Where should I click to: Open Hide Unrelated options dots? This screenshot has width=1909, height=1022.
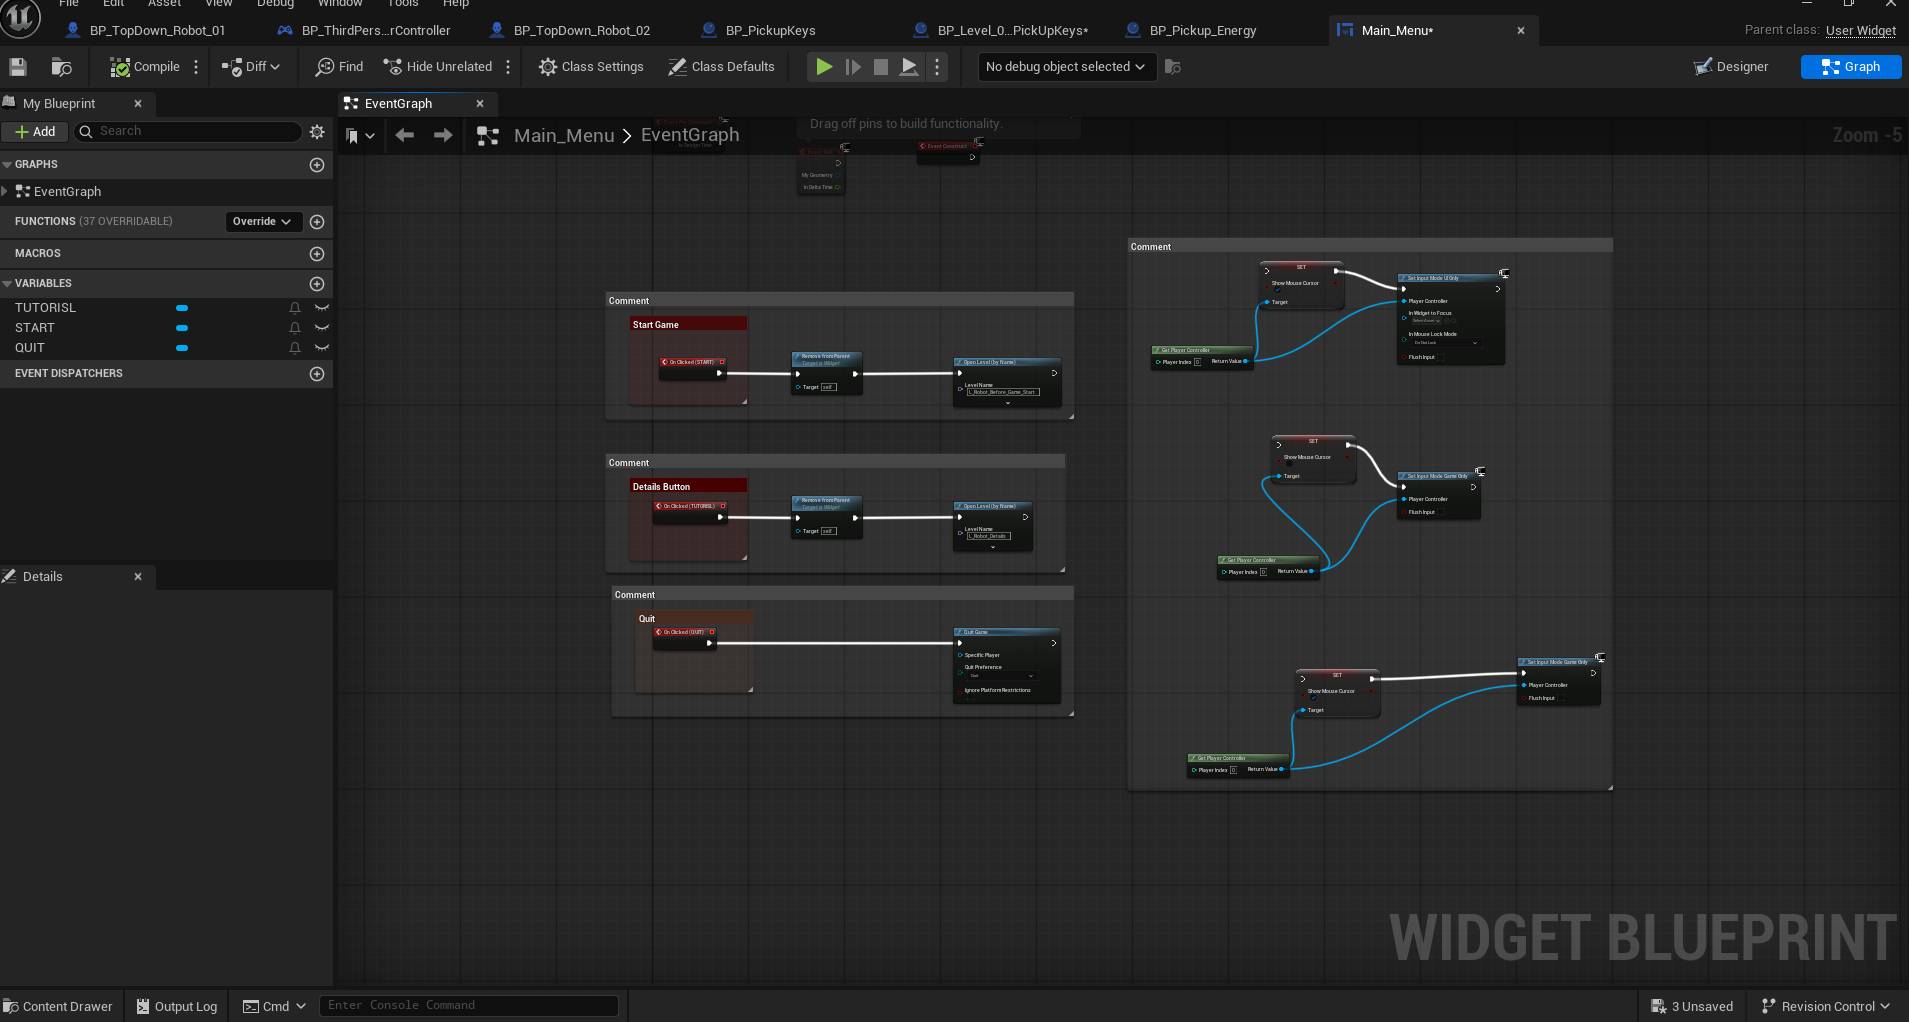[x=508, y=67]
